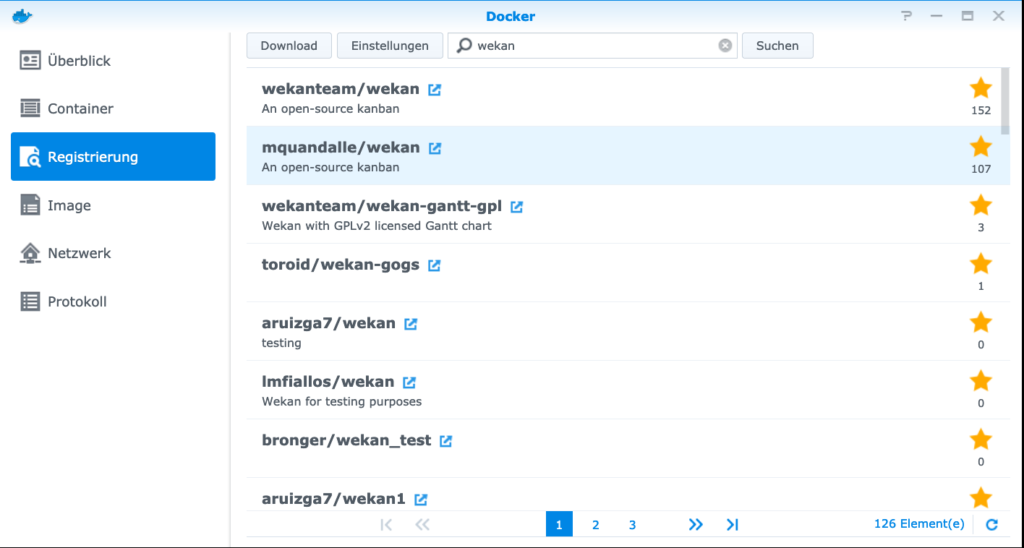The width and height of the screenshot is (1024, 548).
Task: Click star count 152
Action: click(x=981, y=110)
